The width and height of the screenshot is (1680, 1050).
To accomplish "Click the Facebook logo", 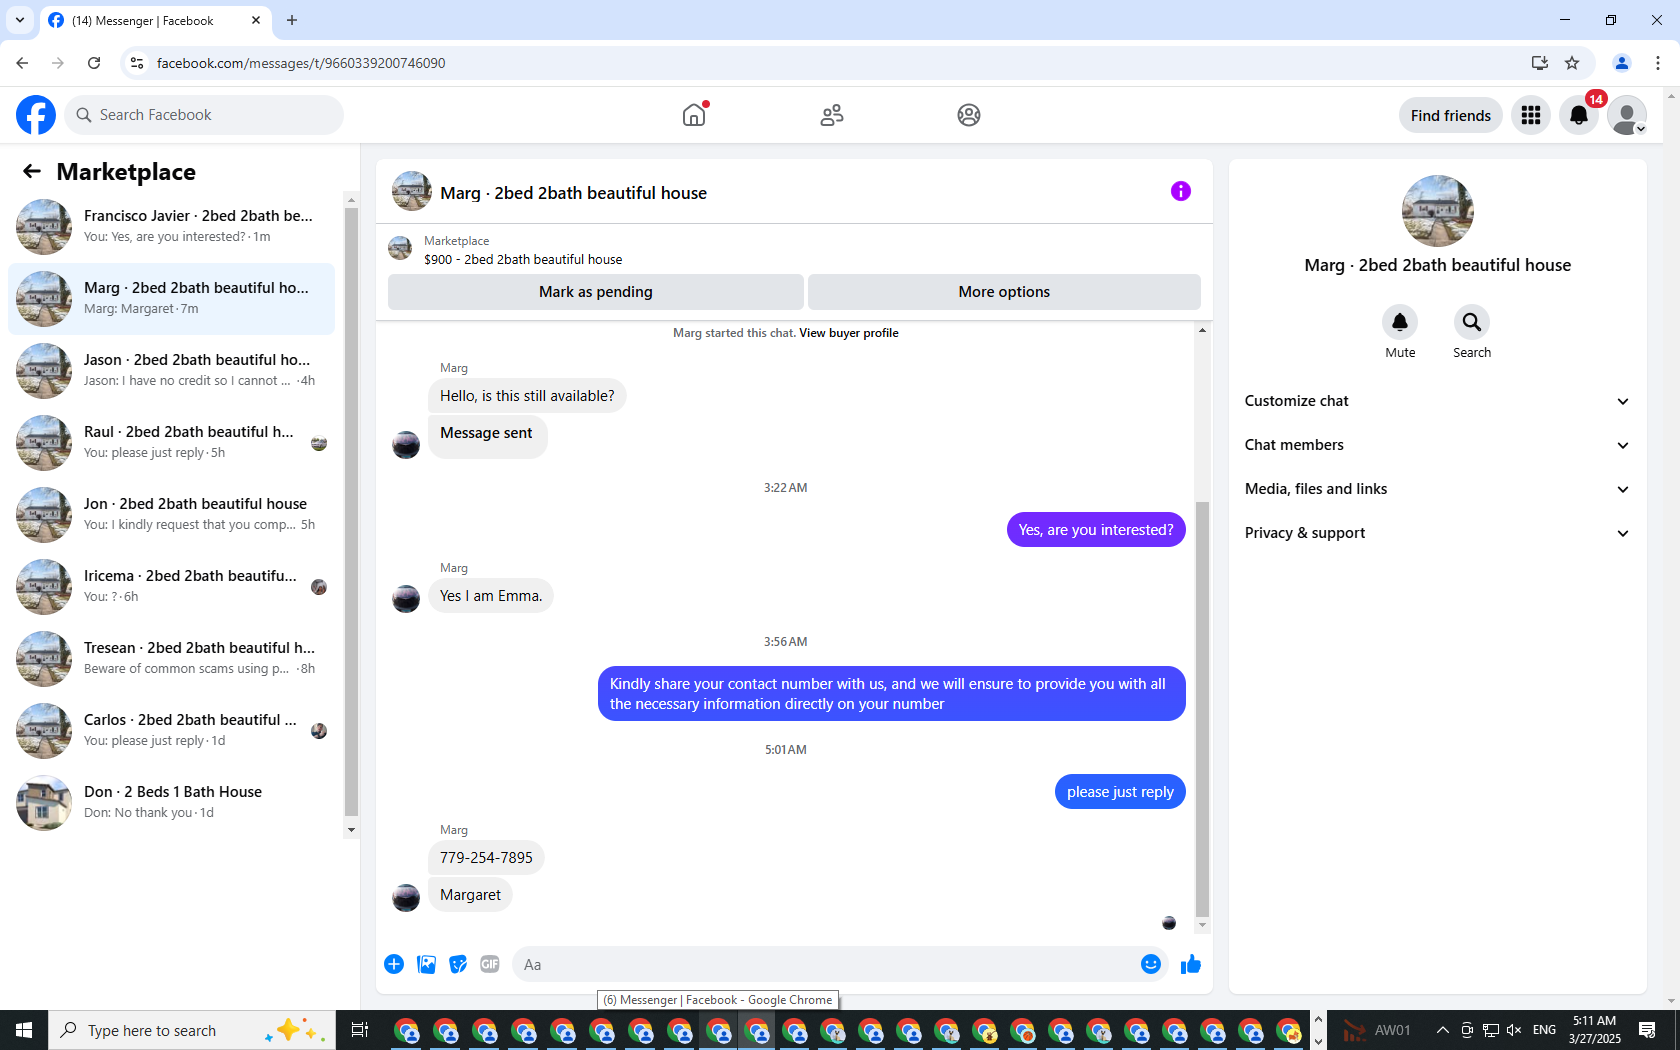I will (36, 115).
